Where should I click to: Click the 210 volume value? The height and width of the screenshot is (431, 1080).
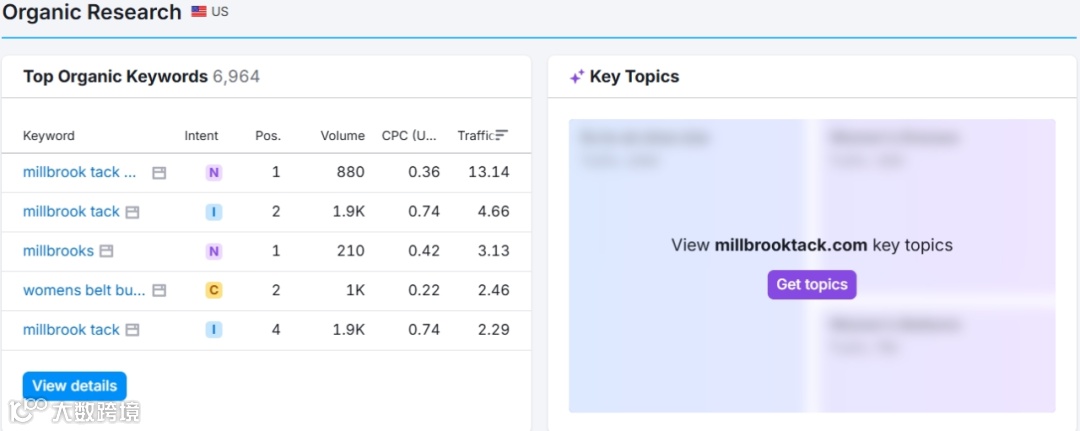[x=351, y=251]
